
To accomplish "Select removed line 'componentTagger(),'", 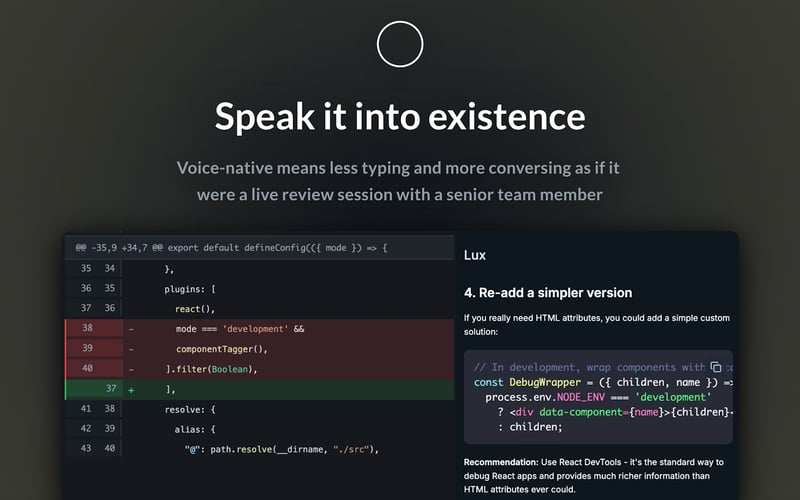I will tap(221, 349).
